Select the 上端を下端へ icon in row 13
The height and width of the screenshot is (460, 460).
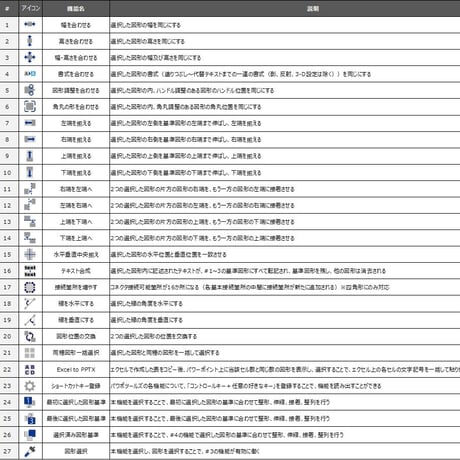[30, 221]
